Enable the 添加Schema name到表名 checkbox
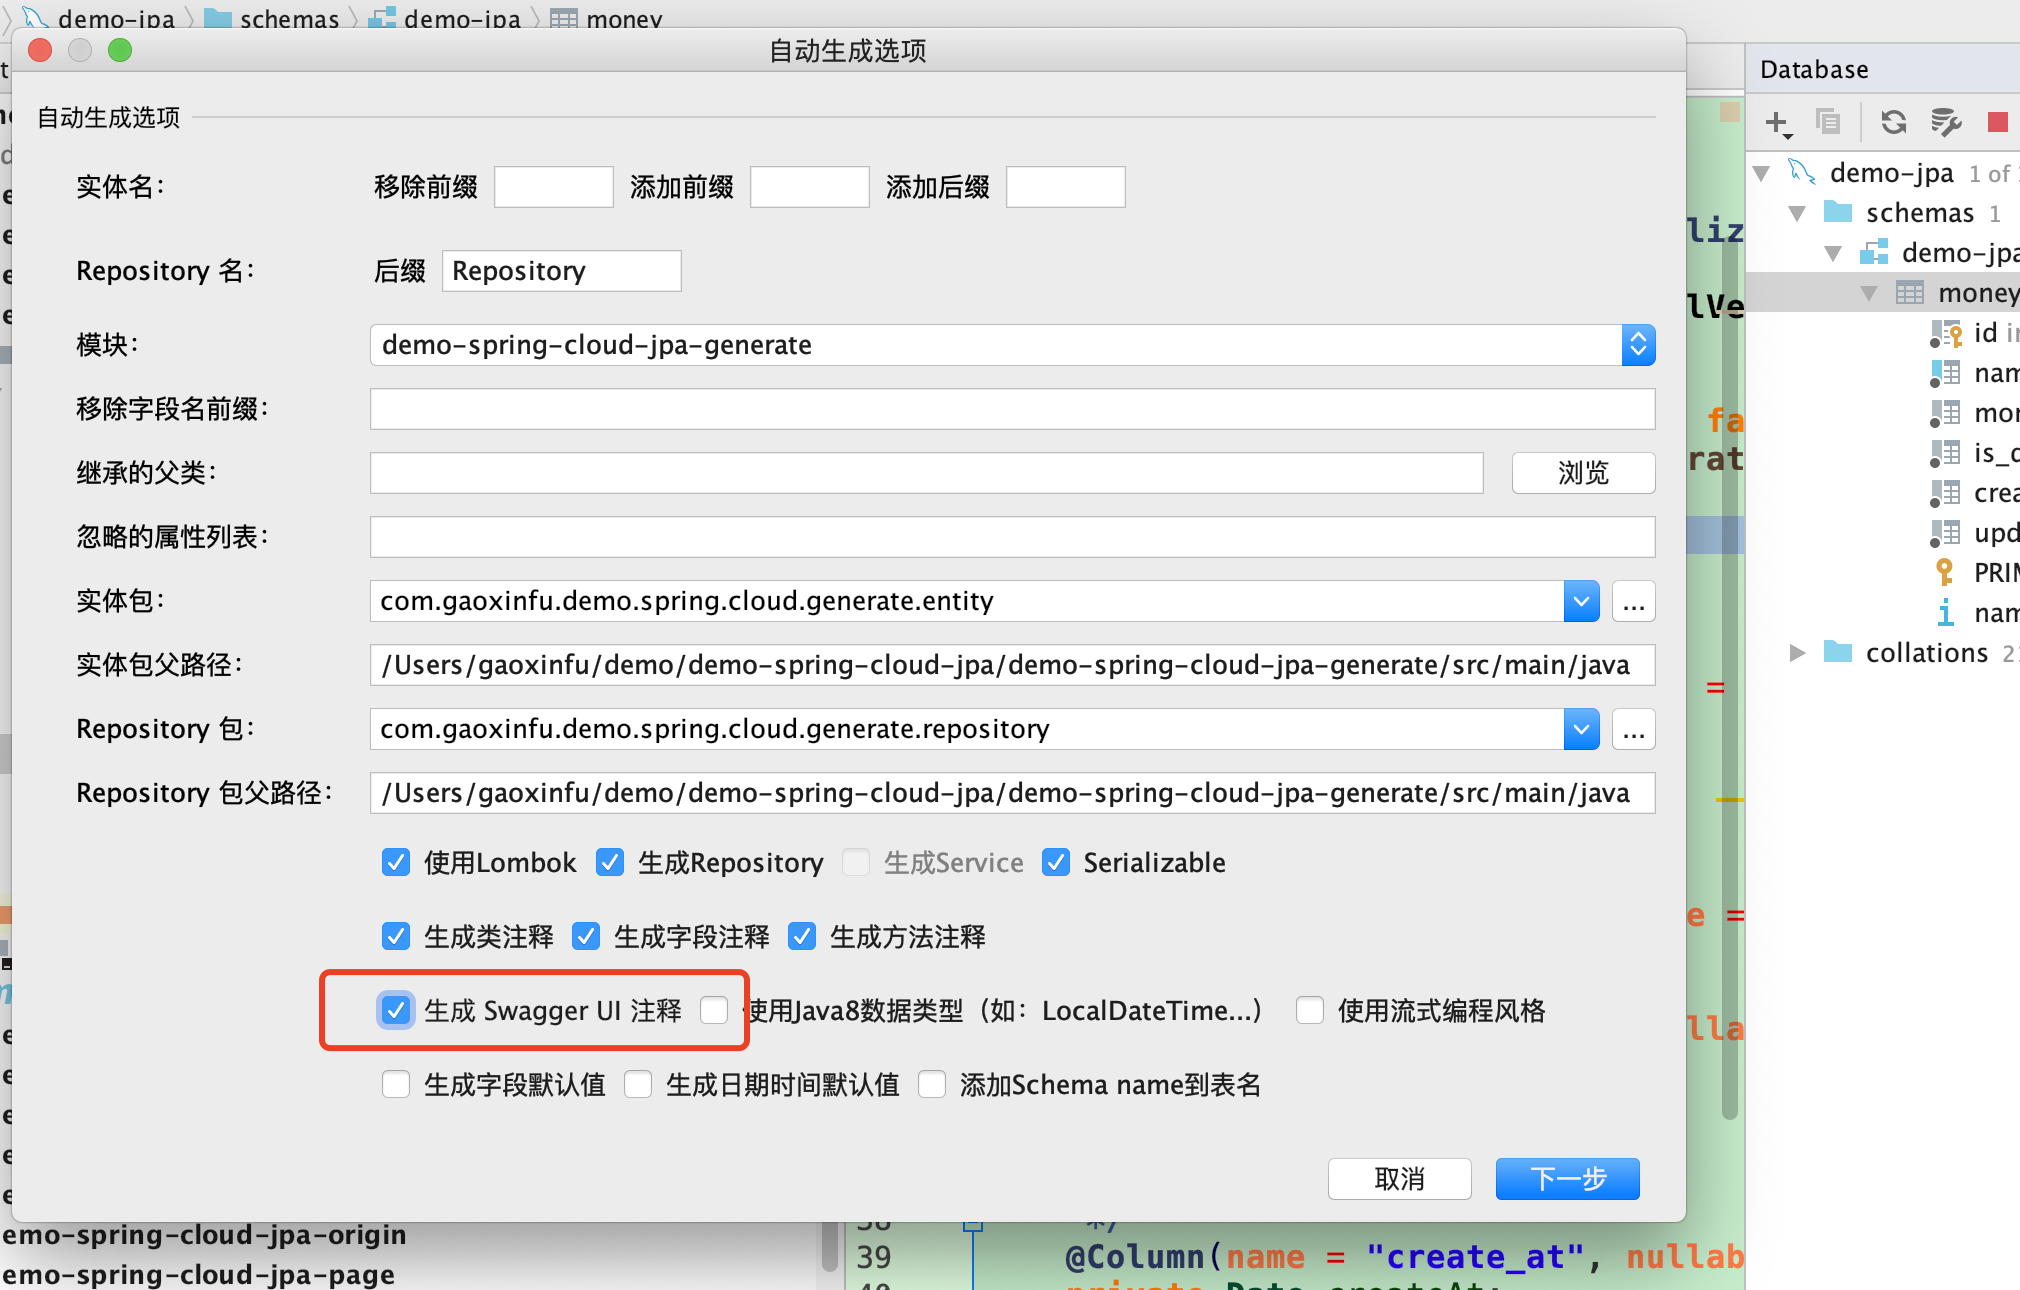The image size is (2020, 1290). pyautogui.click(x=932, y=1084)
